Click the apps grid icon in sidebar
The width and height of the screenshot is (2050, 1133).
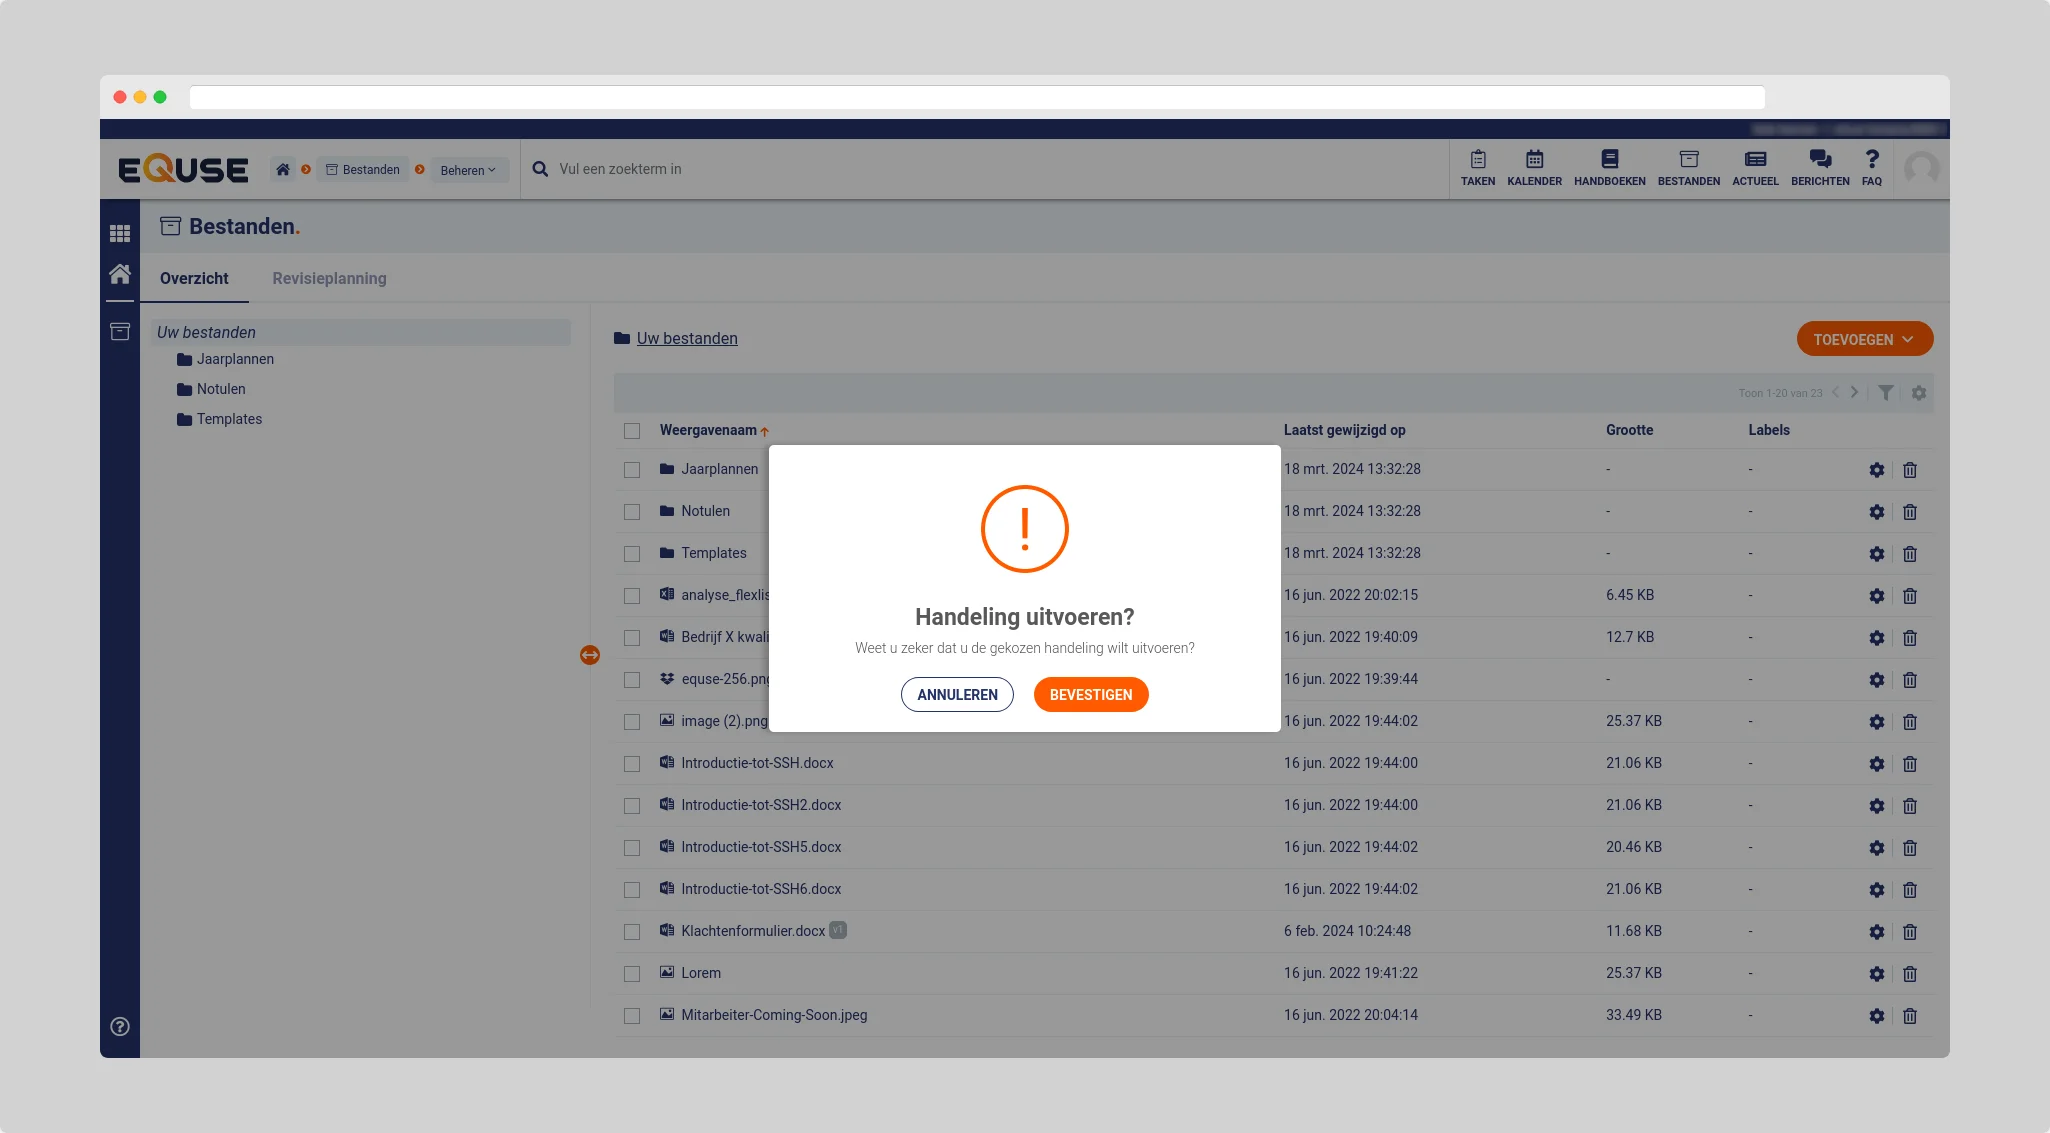(x=120, y=233)
